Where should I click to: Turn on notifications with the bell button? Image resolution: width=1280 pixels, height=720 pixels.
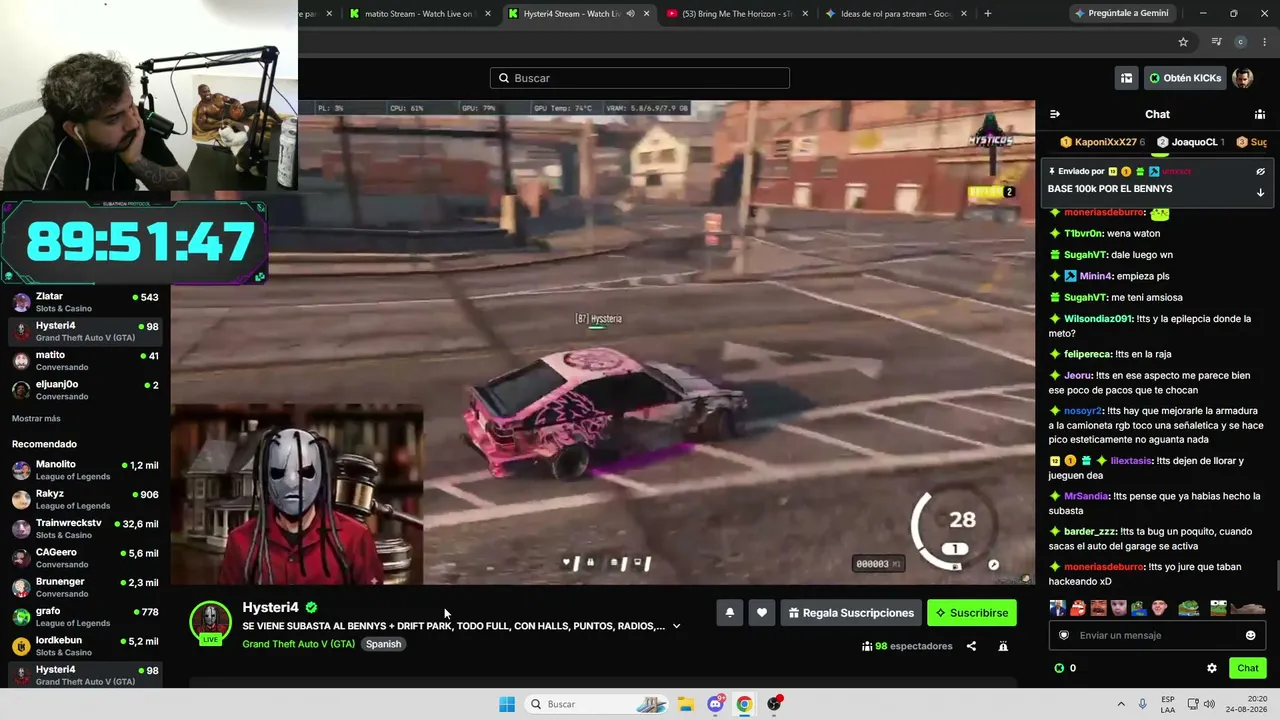point(730,613)
